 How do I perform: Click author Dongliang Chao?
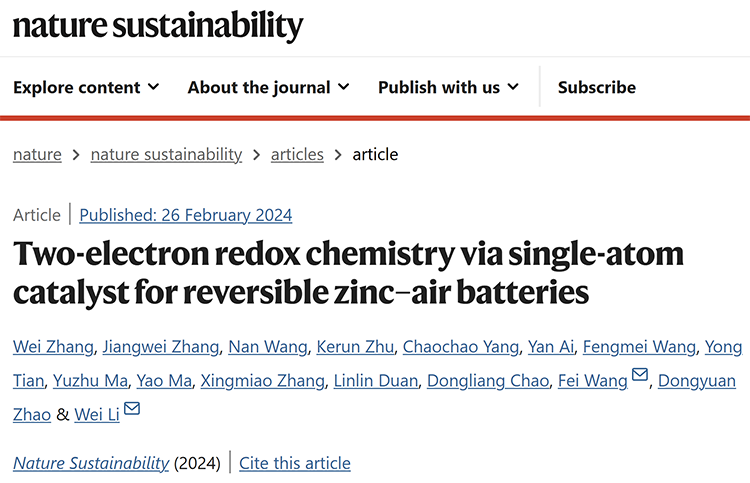point(488,381)
